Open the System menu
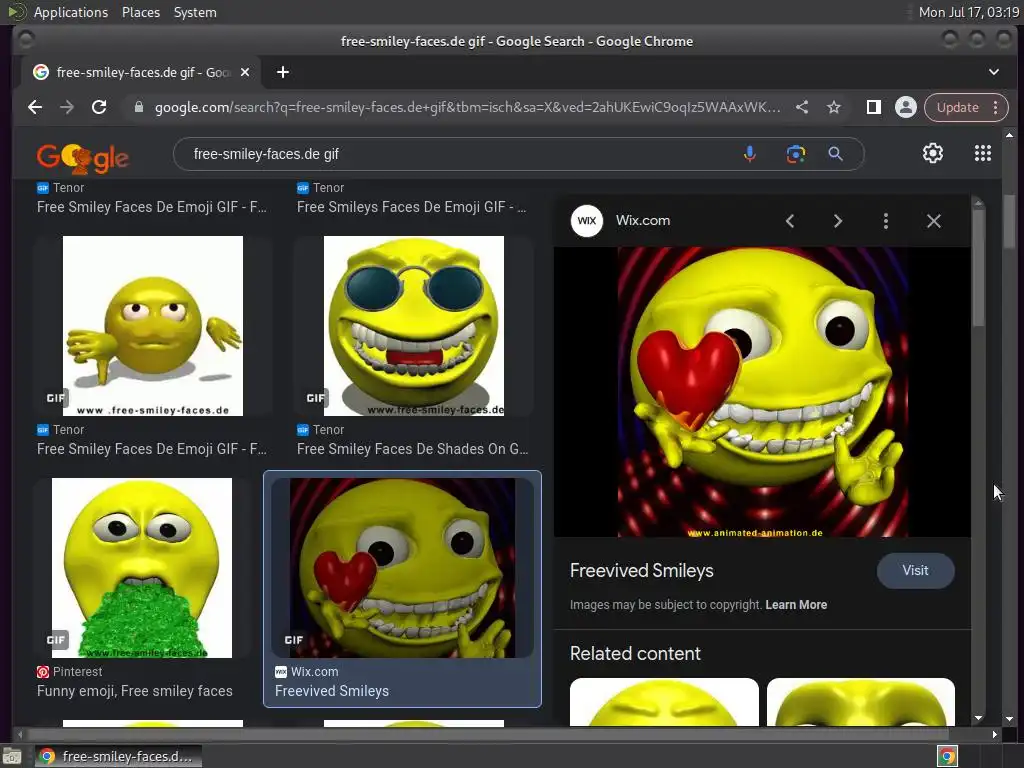Image resolution: width=1024 pixels, height=768 pixels. [195, 12]
